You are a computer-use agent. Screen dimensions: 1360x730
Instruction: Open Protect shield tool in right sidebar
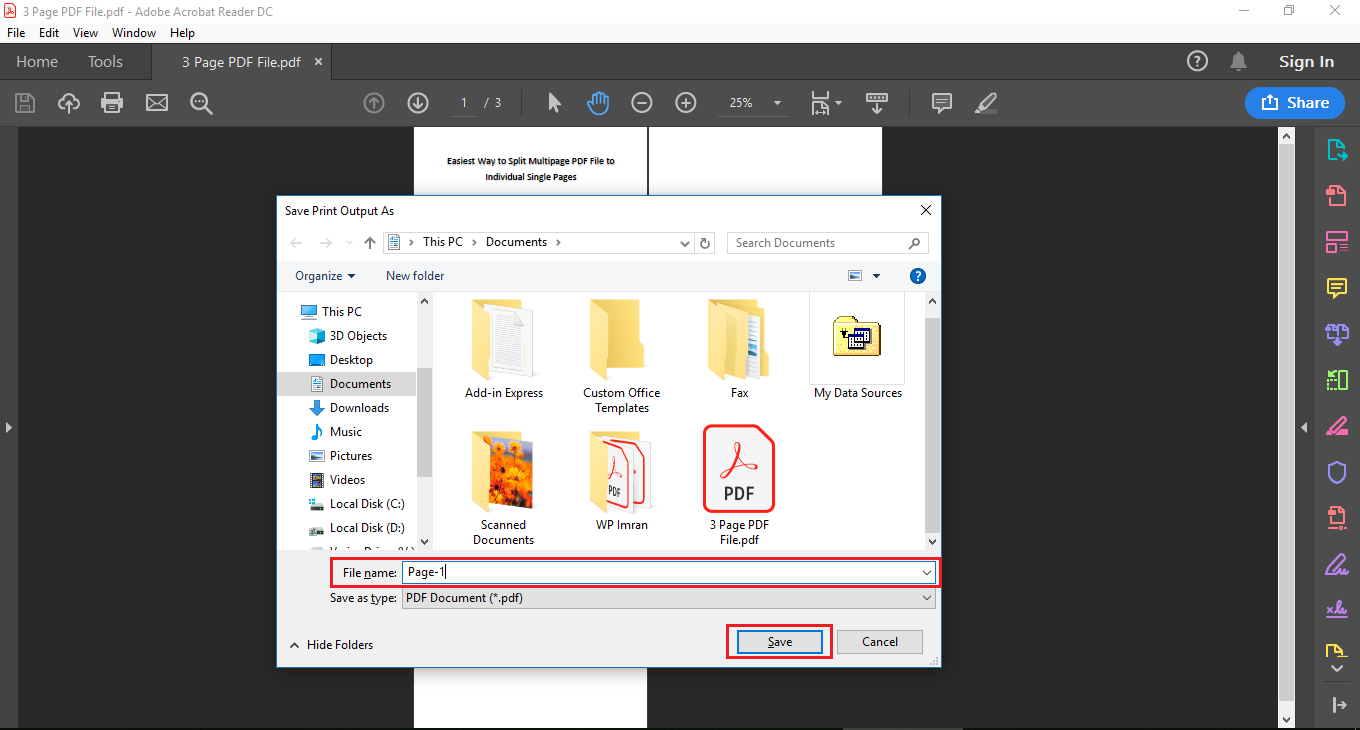pyautogui.click(x=1337, y=472)
